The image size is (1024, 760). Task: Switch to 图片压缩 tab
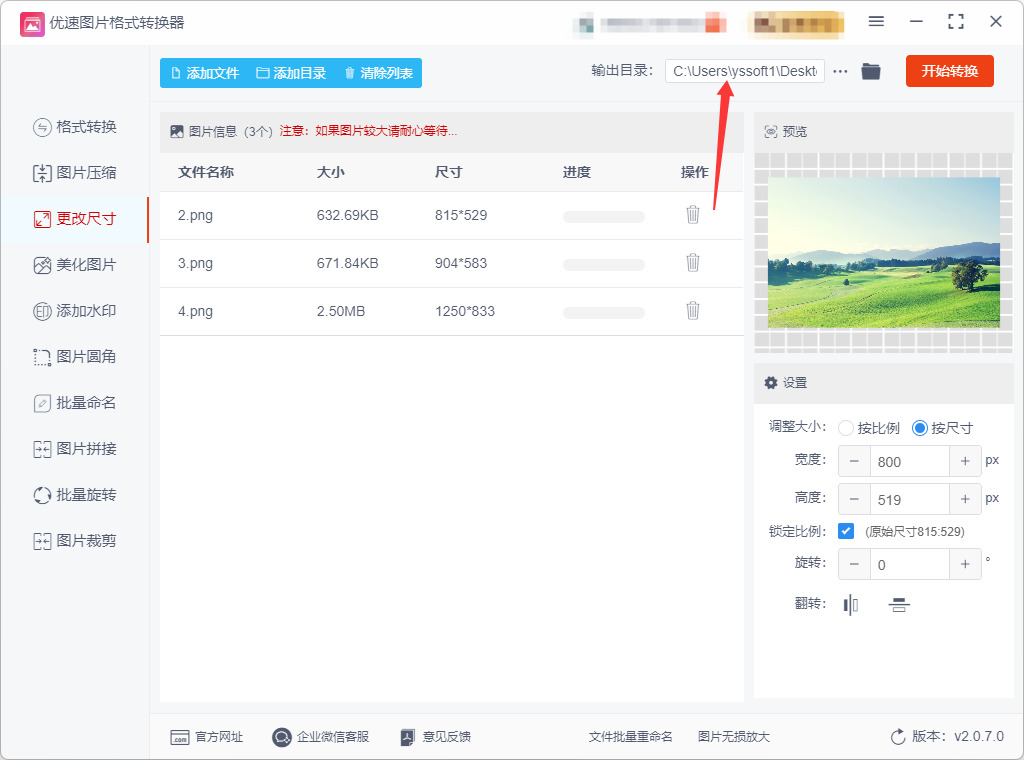pos(74,173)
